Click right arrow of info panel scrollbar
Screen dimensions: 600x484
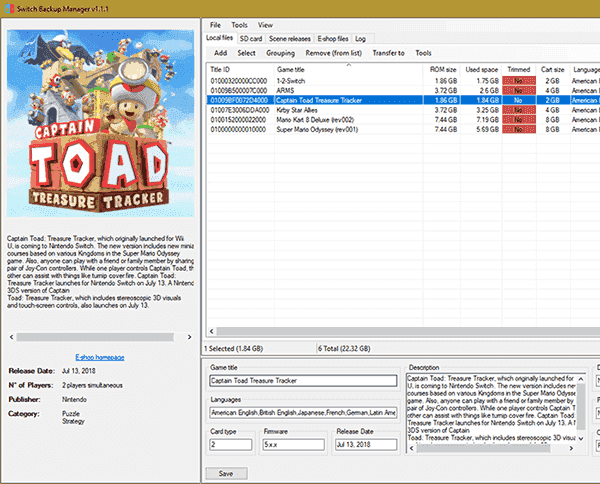(x=189, y=337)
